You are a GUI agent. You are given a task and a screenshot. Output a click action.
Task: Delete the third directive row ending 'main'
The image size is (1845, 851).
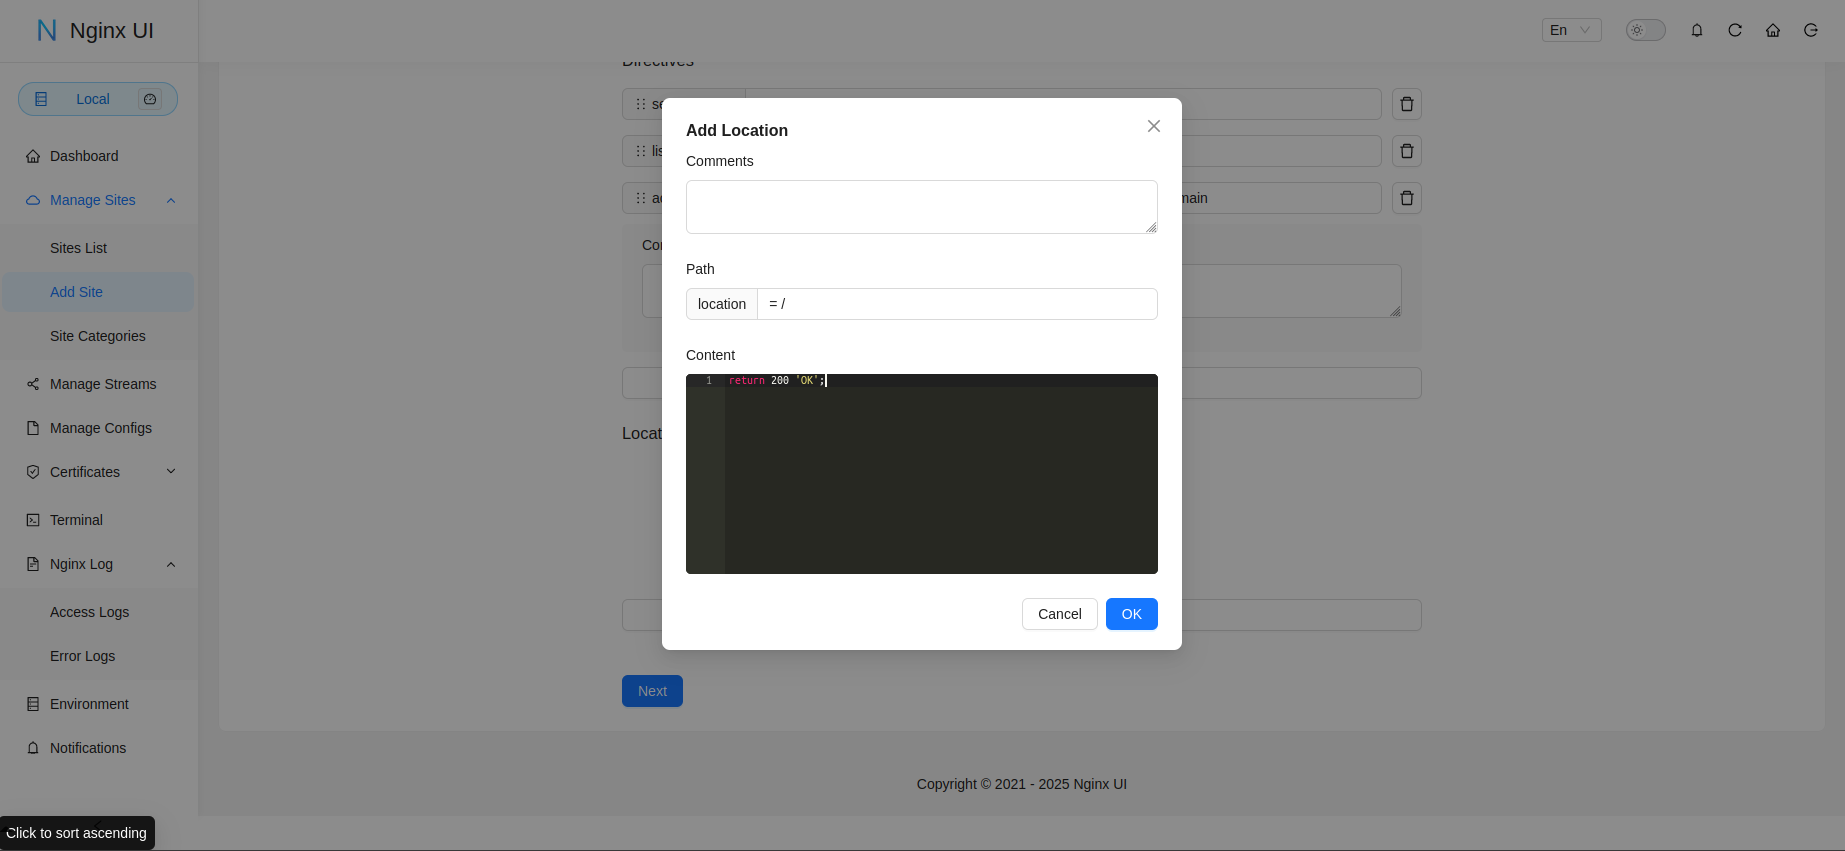pyautogui.click(x=1407, y=198)
